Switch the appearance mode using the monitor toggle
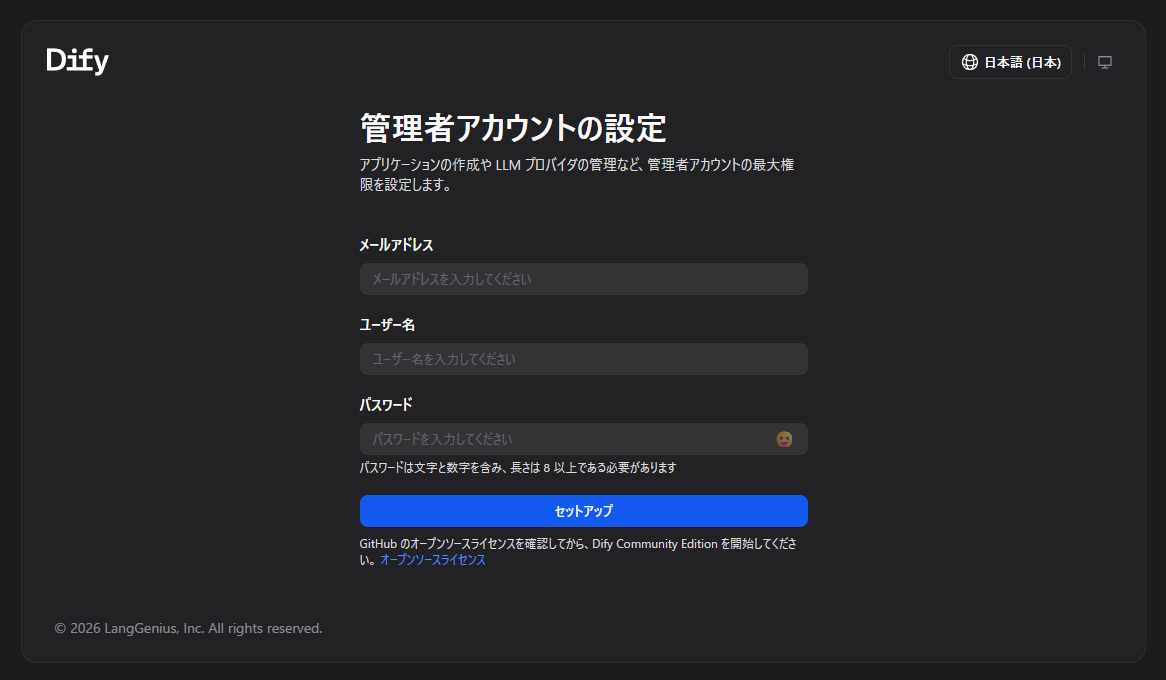Viewport: 1166px width, 680px height. tap(1105, 61)
